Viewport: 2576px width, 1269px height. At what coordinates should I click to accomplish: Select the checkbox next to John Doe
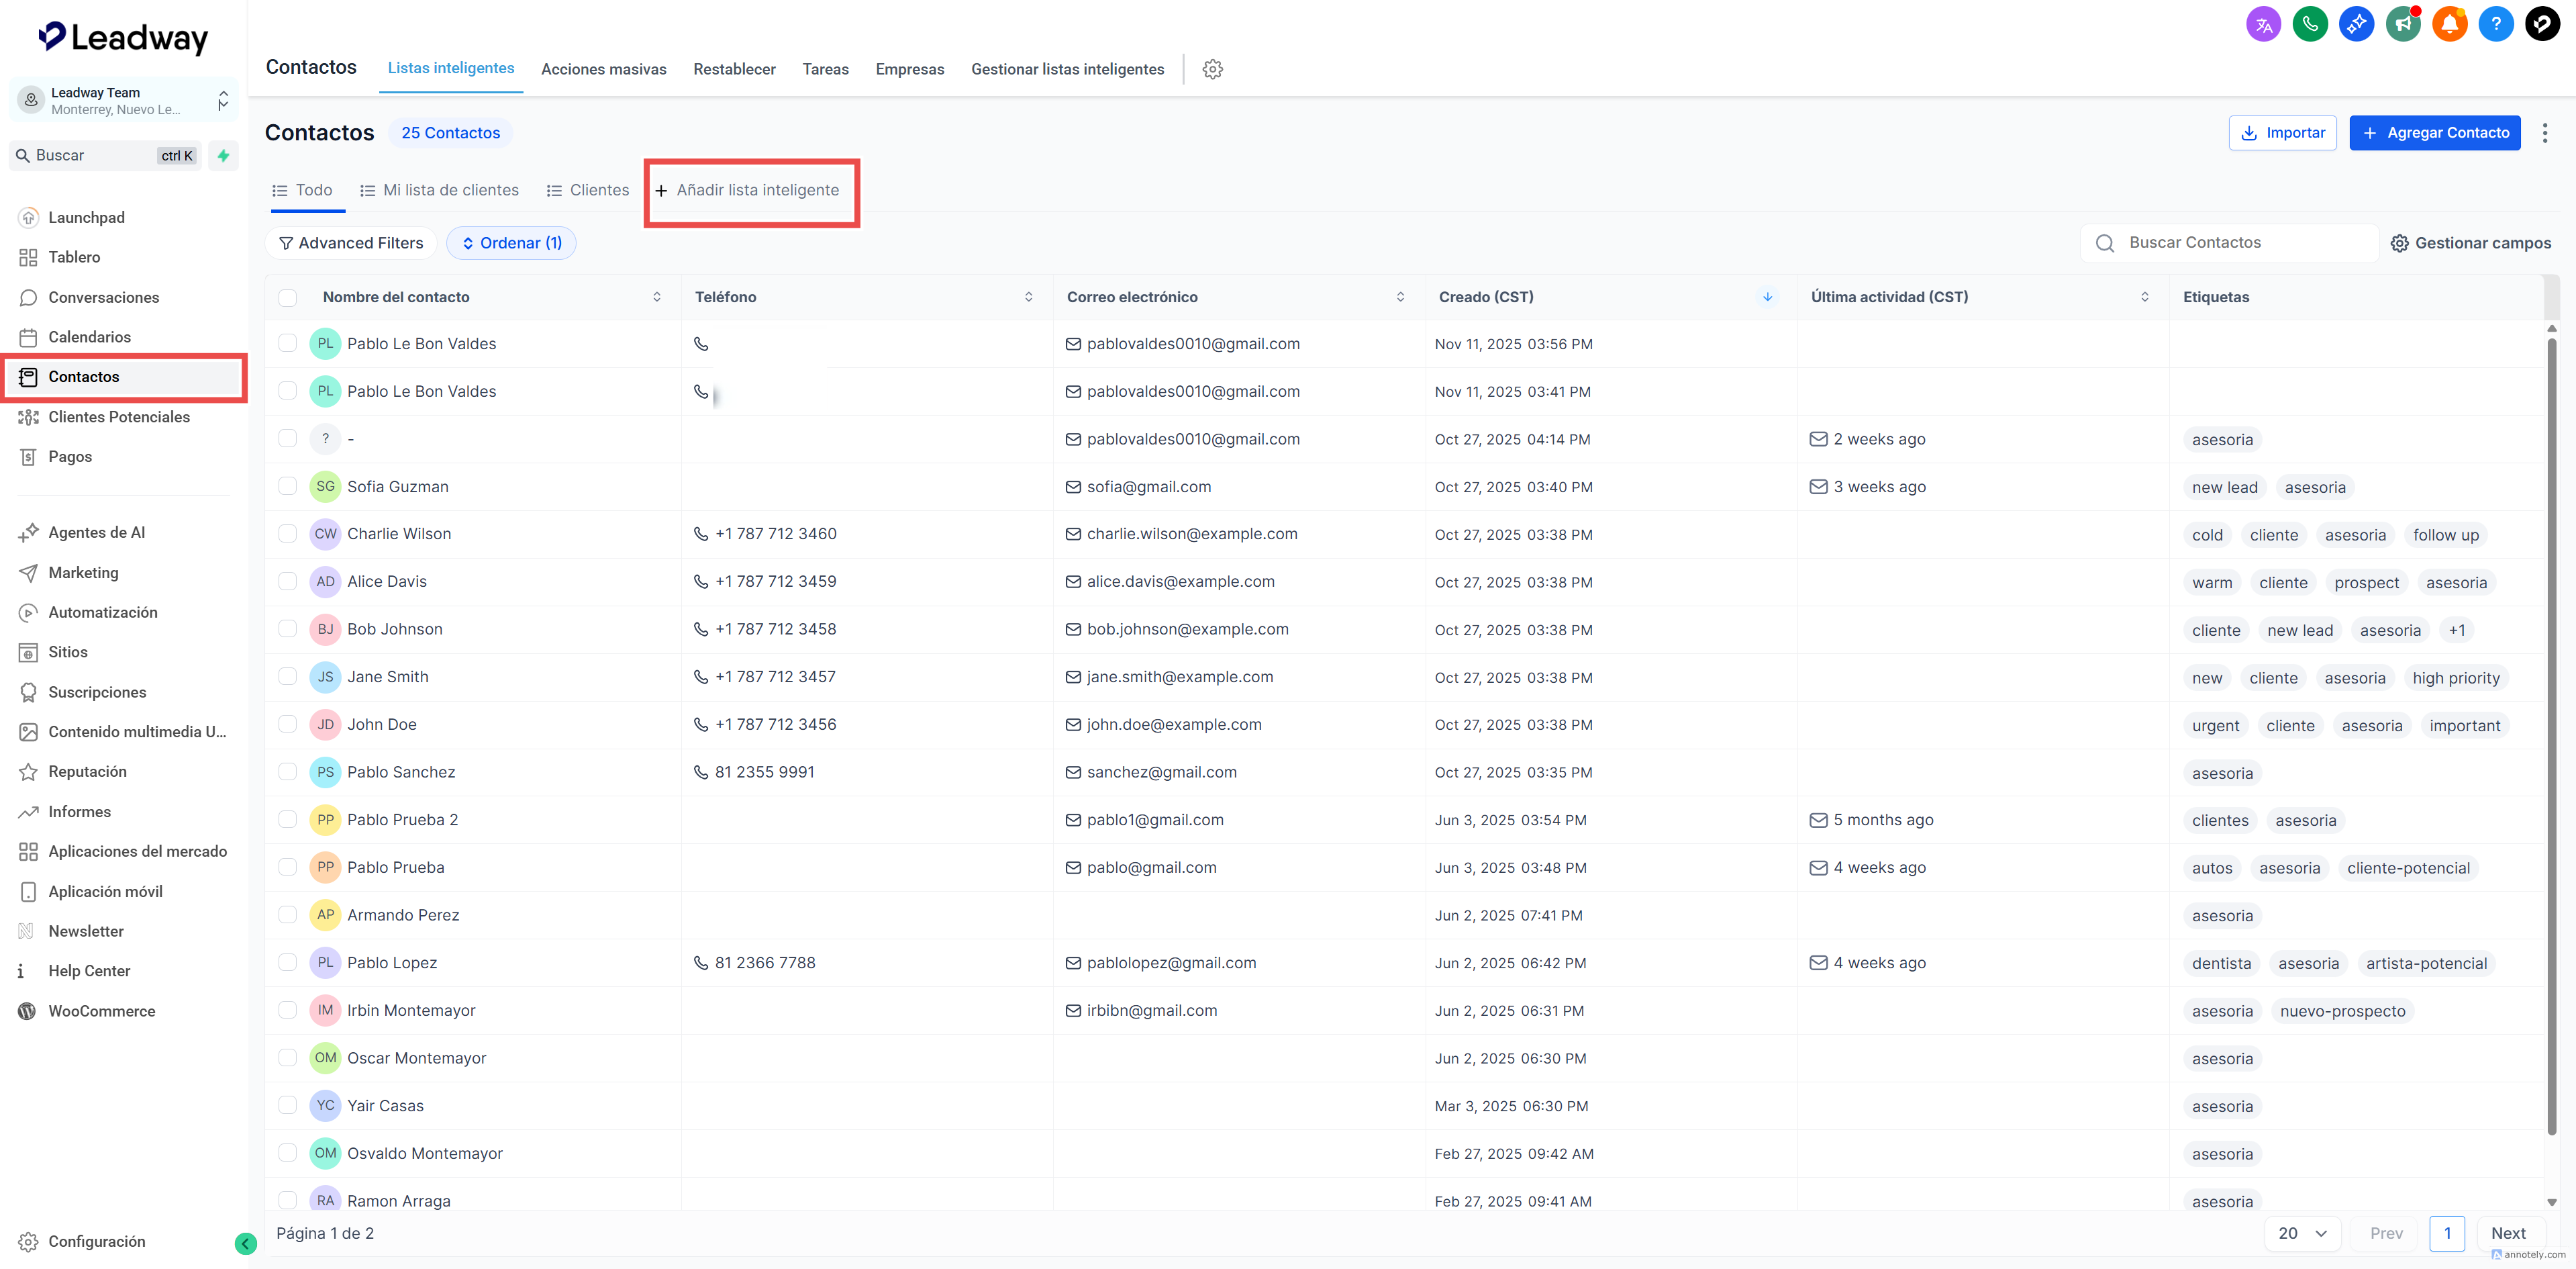click(288, 724)
